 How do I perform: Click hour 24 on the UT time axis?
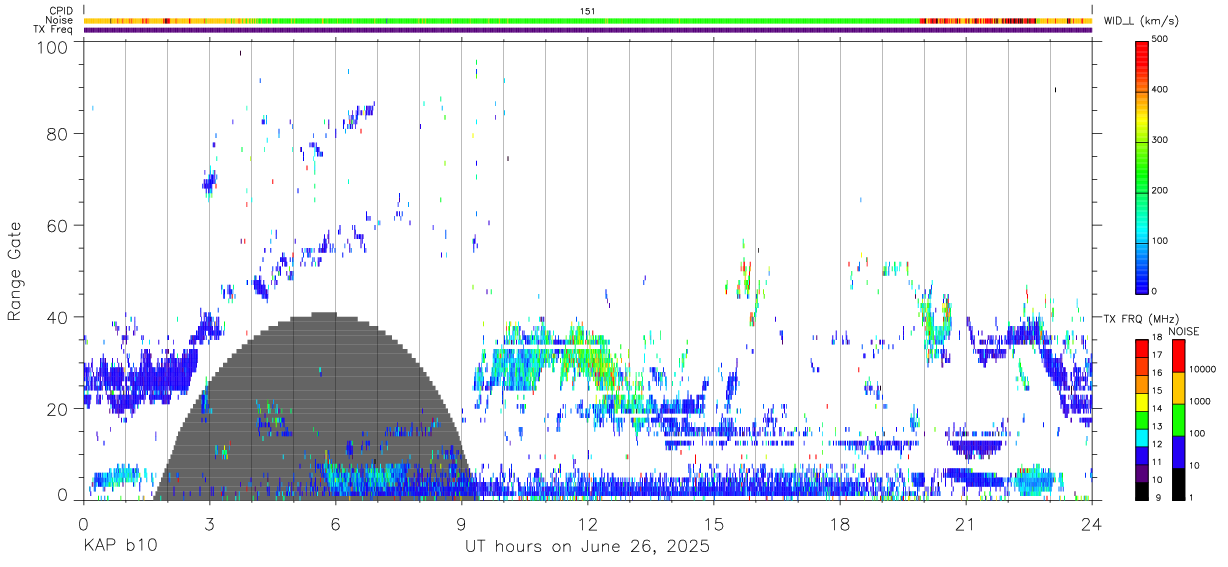point(1092,524)
